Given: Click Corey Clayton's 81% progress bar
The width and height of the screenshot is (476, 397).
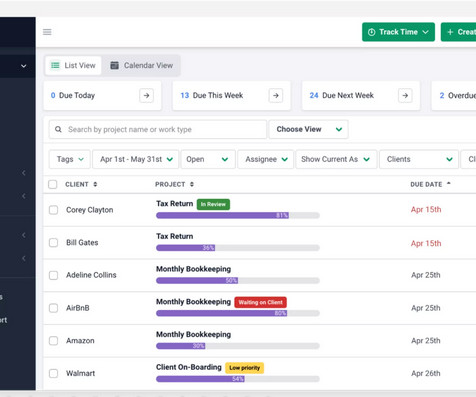Looking at the screenshot, I should 238,215.
